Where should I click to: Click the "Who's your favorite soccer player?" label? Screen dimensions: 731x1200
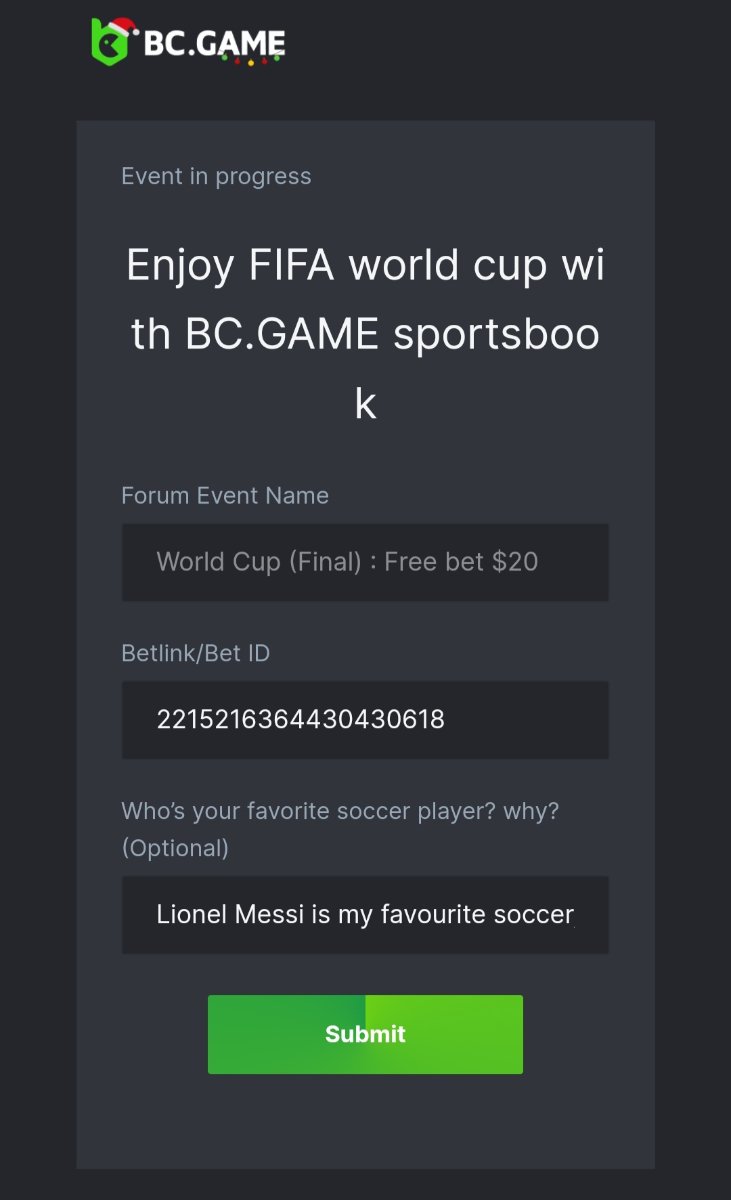[x=340, y=810]
